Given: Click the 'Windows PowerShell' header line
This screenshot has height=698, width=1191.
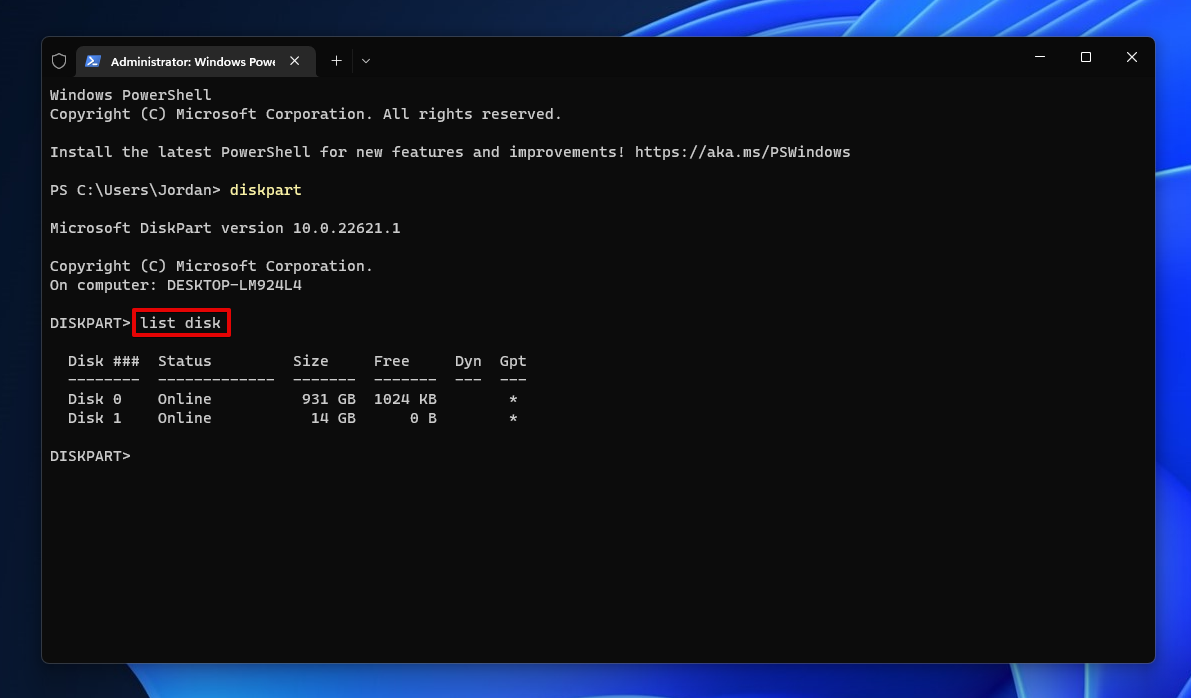Looking at the screenshot, I should 131,95.
